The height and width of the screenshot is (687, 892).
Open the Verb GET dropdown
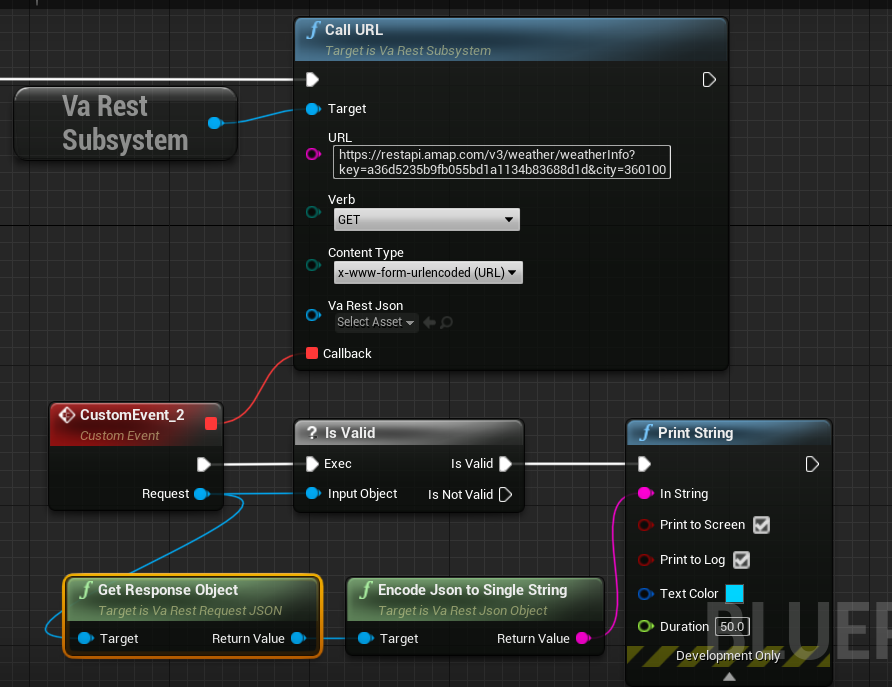point(426,219)
